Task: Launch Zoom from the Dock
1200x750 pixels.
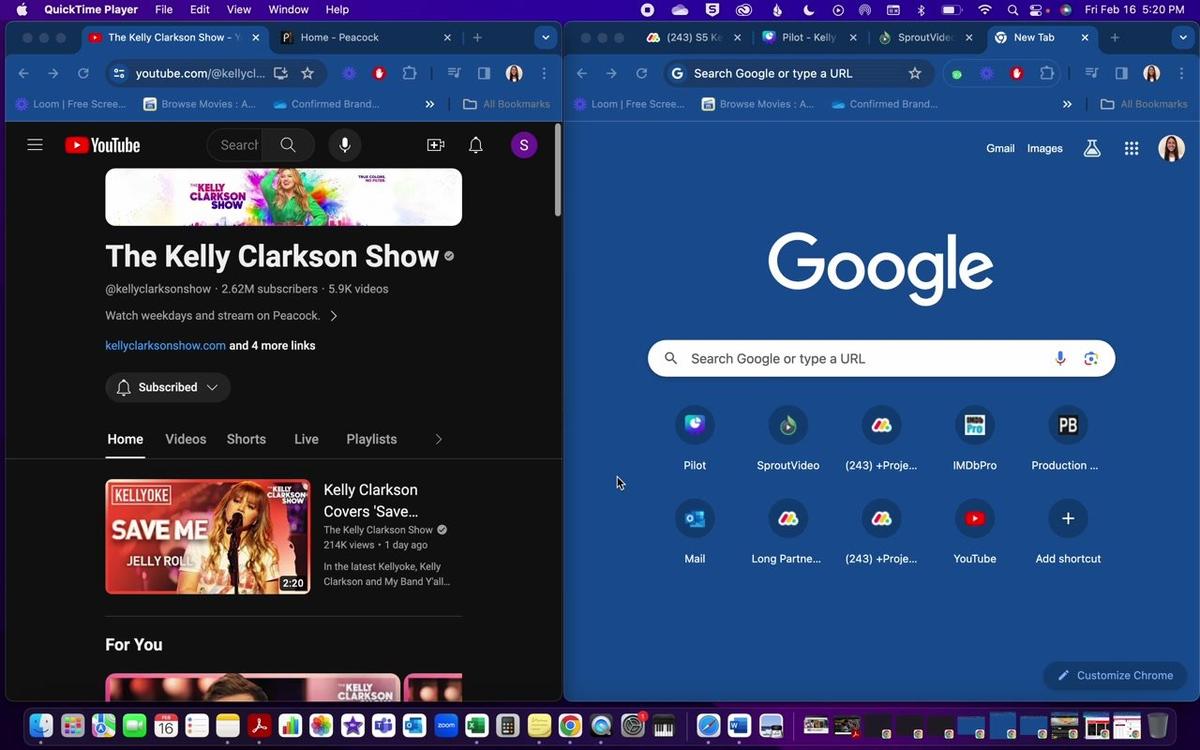Action: (445, 726)
